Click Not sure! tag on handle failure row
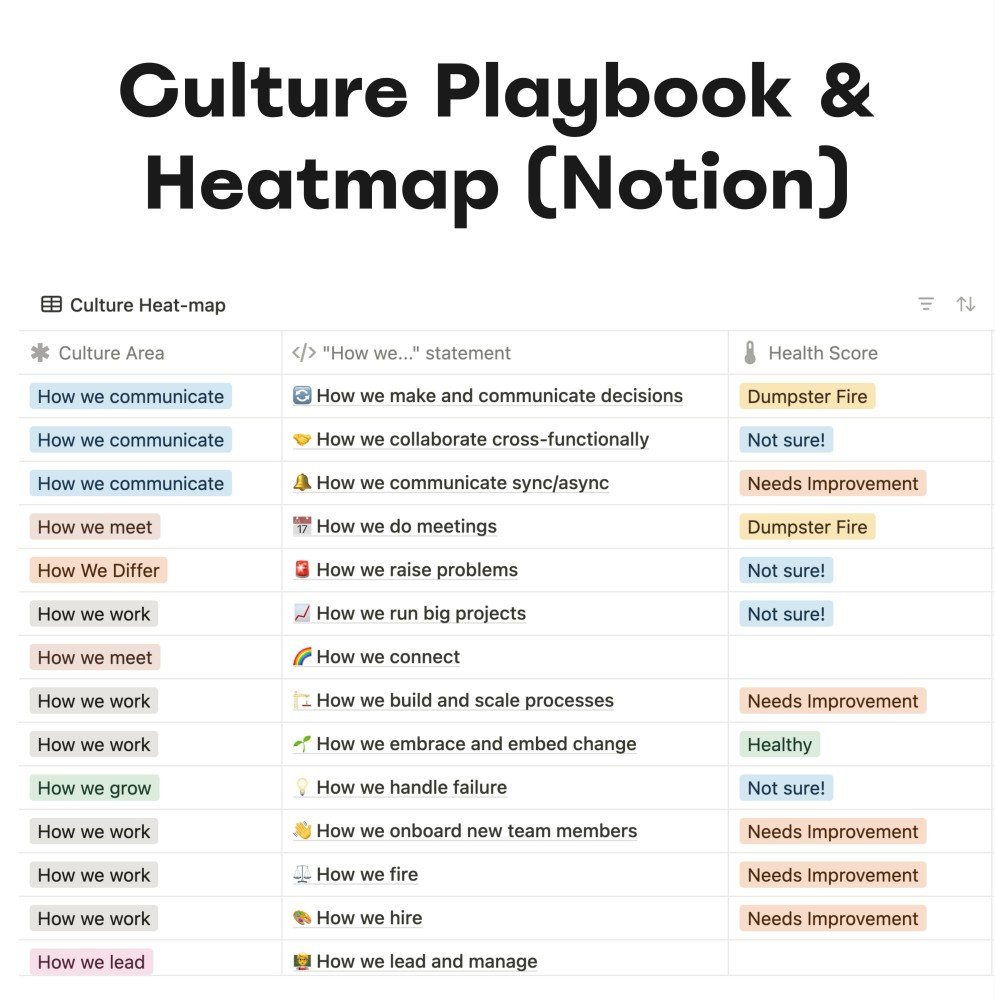The image size is (995, 1000). [x=786, y=788]
